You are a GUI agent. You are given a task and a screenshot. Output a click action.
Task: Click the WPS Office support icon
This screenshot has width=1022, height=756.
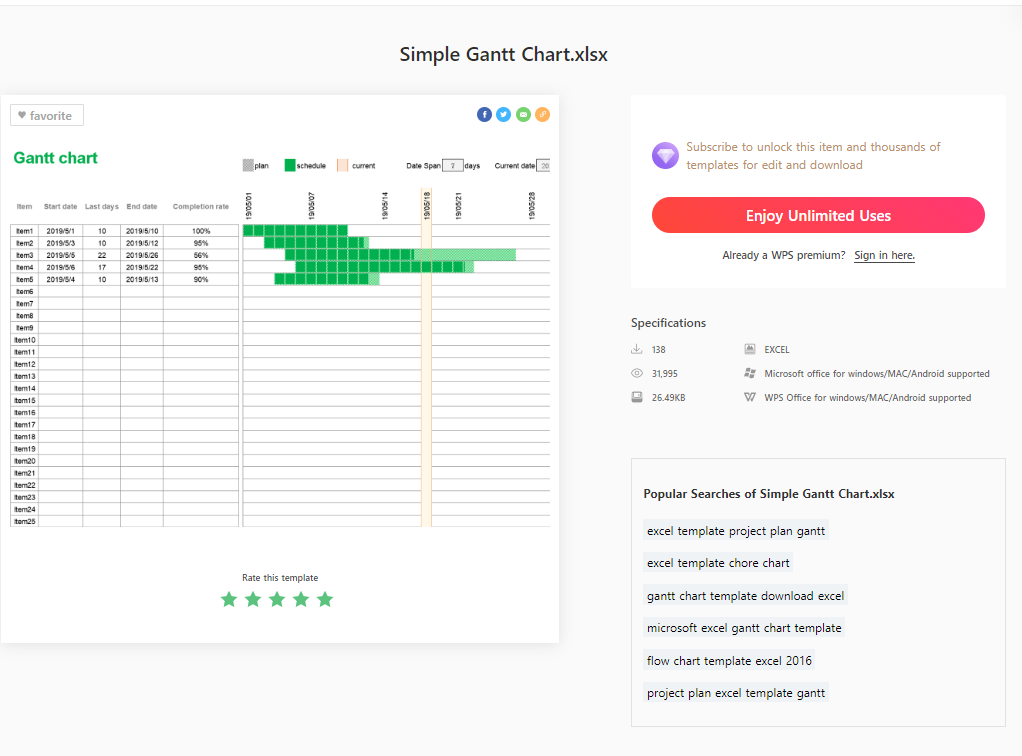[x=749, y=397]
